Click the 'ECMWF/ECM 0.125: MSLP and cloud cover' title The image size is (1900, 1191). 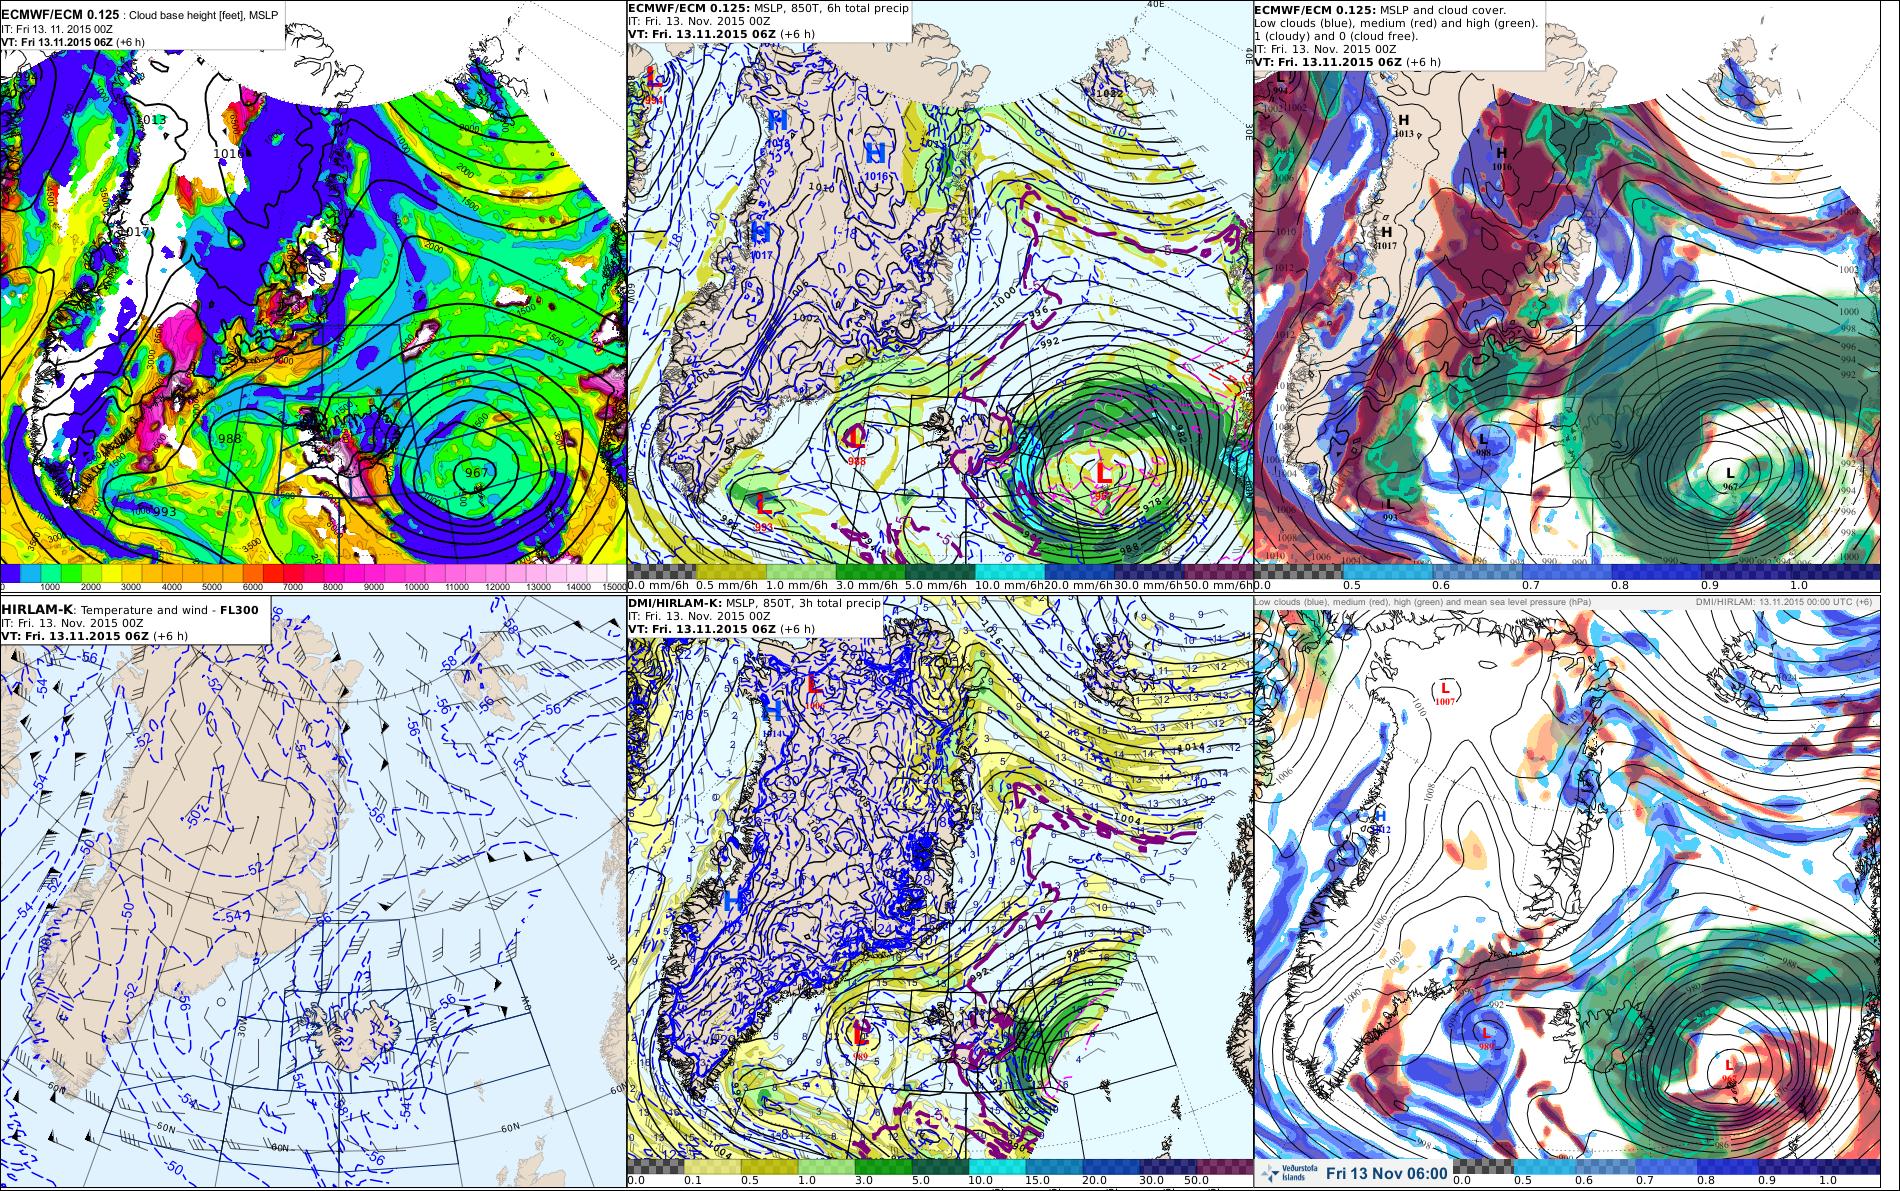(x=1380, y=9)
